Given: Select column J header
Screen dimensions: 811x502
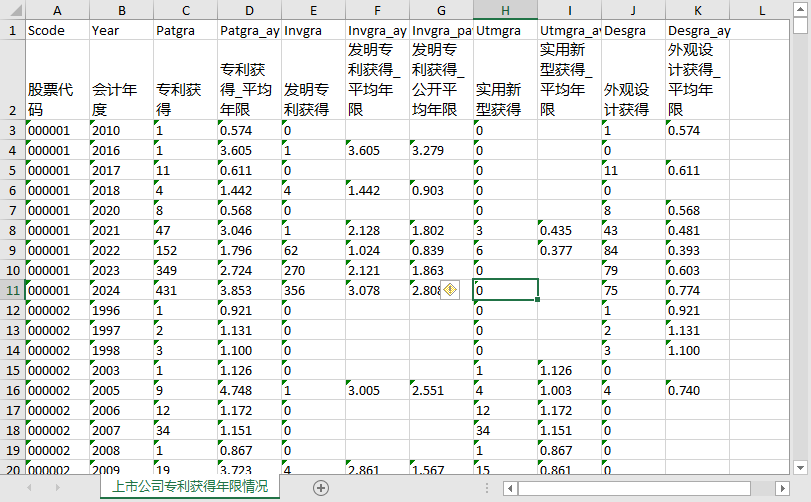Looking at the screenshot, I should 633,10.
